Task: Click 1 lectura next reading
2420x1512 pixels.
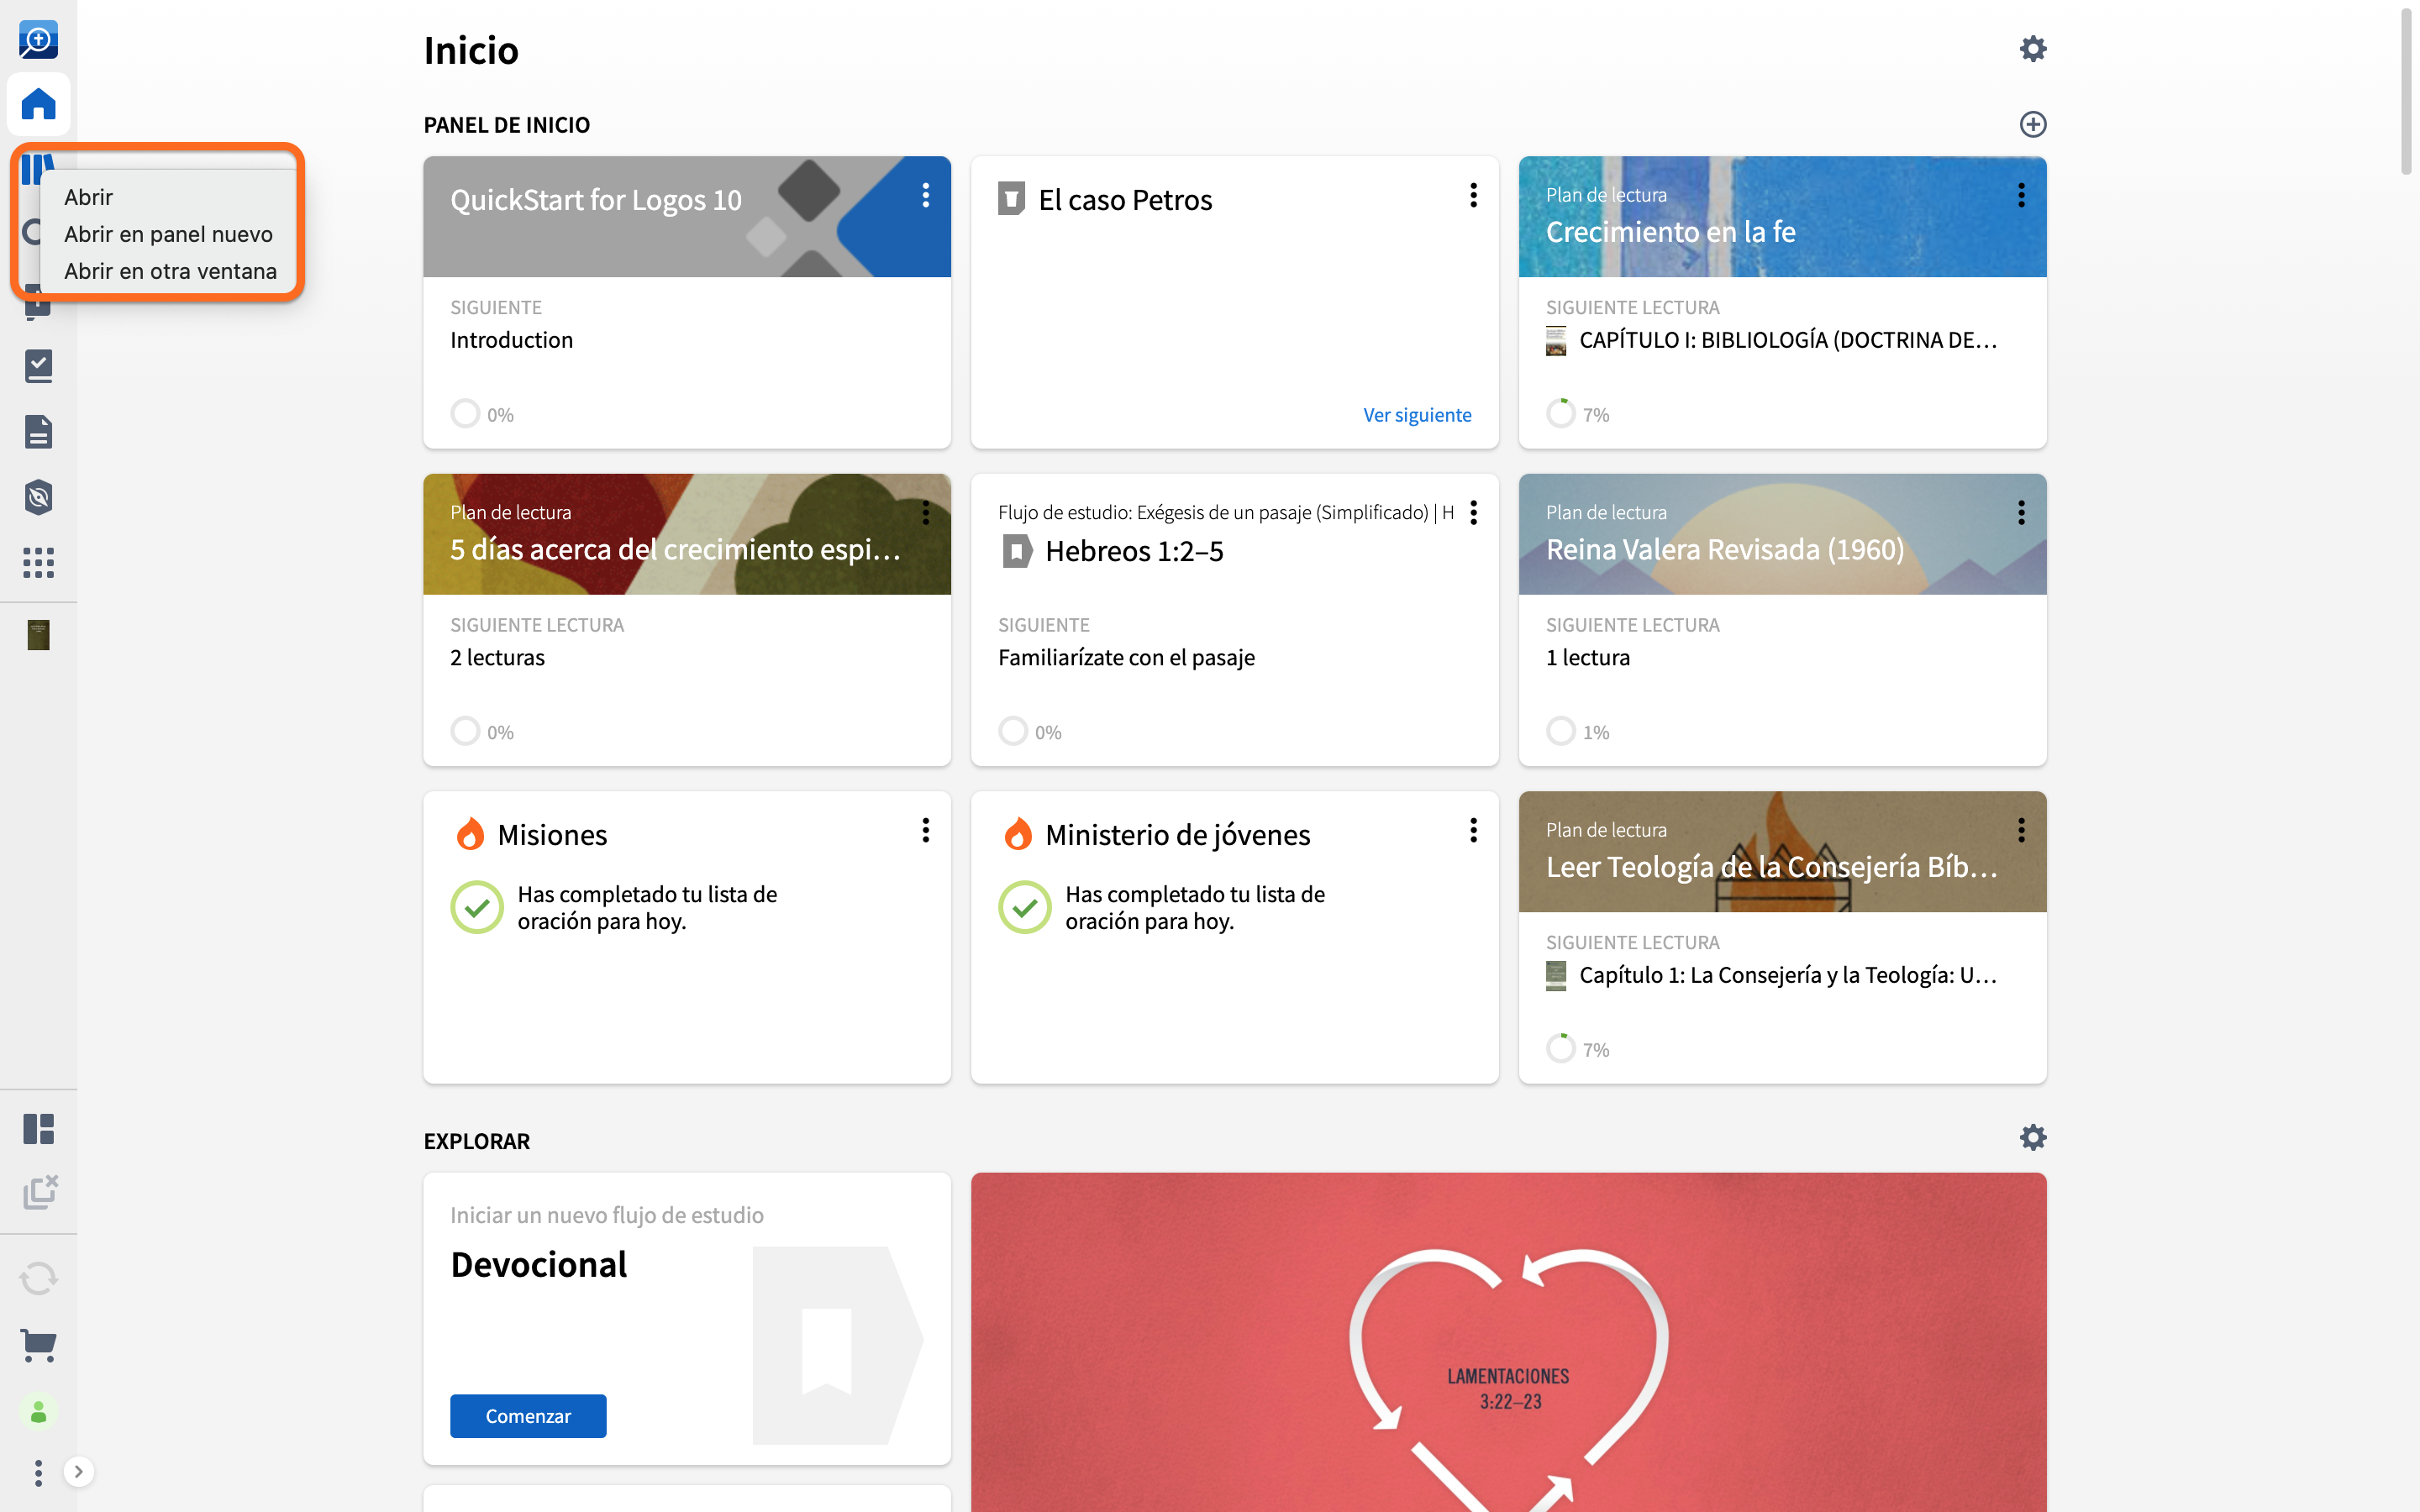Action: click(1588, 657)
